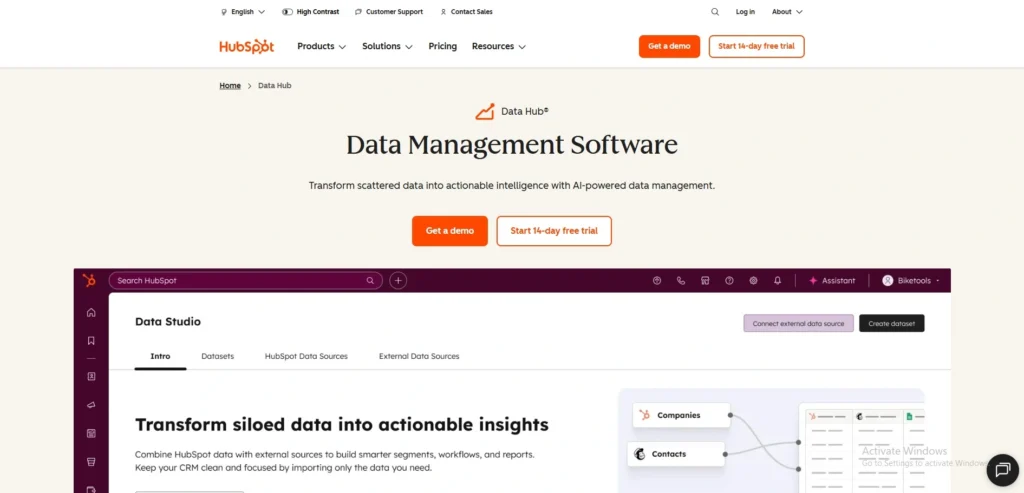
Task: Open the Pricing page
Action: pos(442,46)
